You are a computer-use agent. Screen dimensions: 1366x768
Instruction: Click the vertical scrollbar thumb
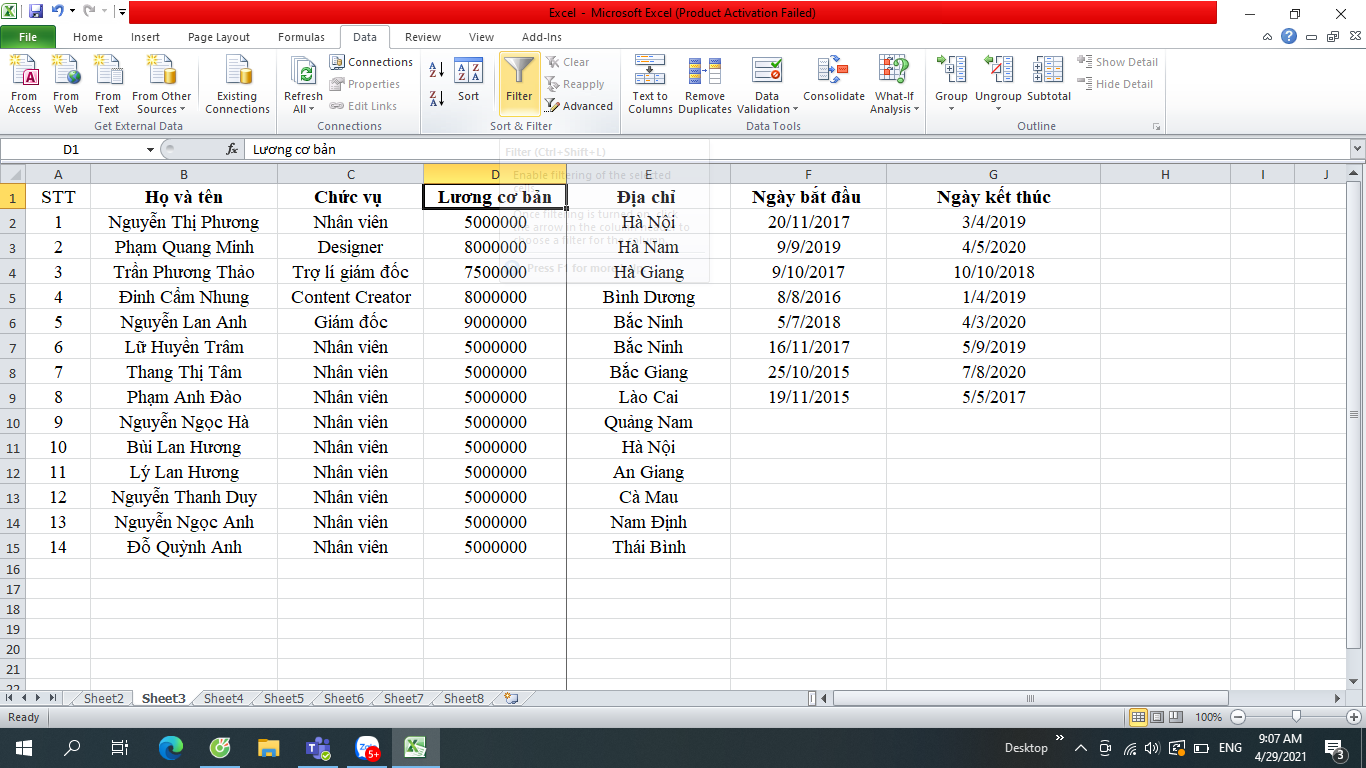[1354, 414]
